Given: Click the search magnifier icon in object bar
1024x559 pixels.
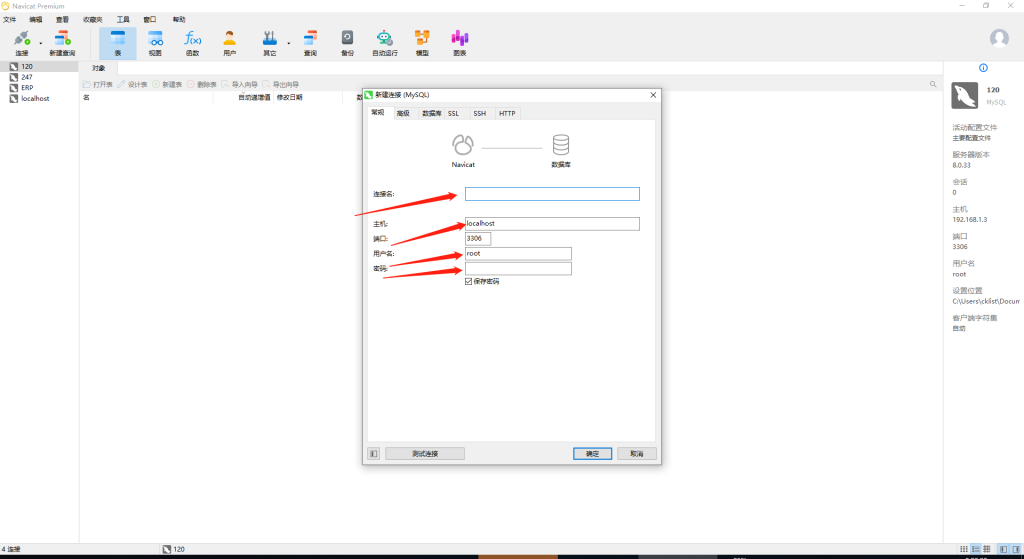Looking at the screenshot, I should click(x=933, y=84).
